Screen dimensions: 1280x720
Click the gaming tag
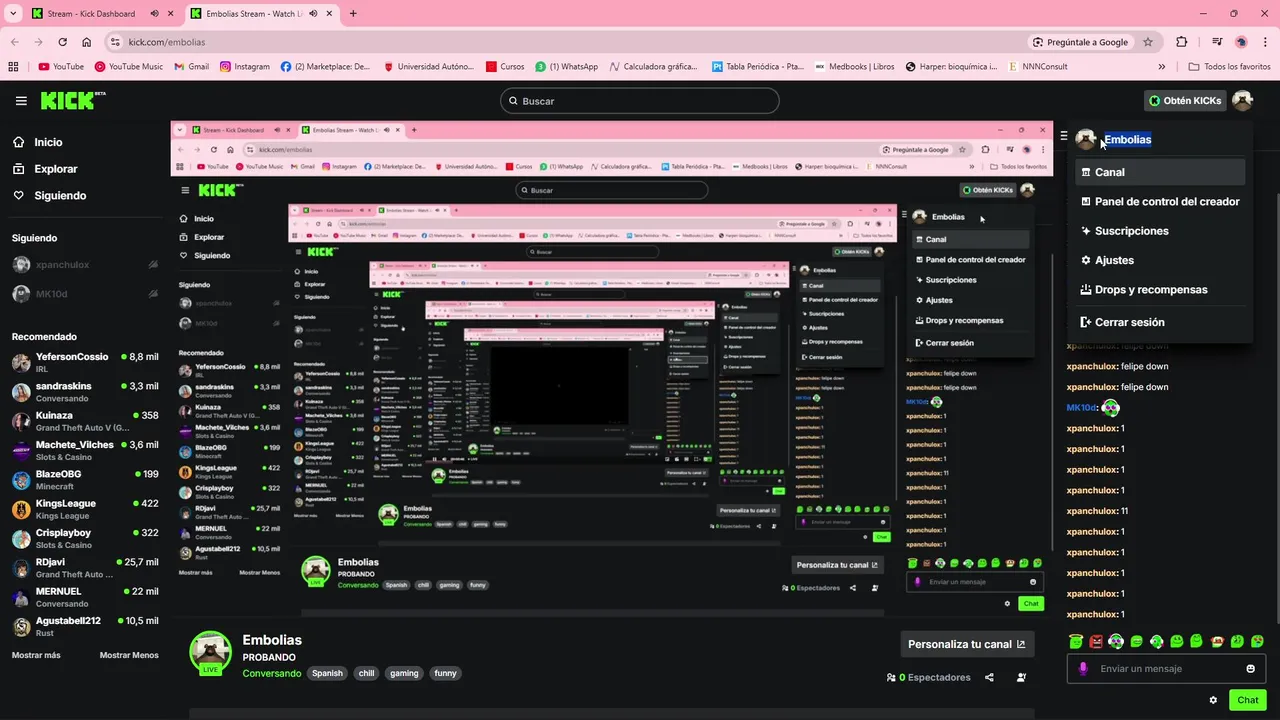tap(404, 673)
